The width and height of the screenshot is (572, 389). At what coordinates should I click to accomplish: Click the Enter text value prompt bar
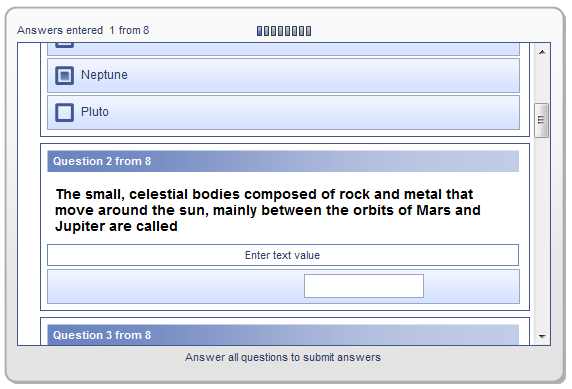(283, 255)
